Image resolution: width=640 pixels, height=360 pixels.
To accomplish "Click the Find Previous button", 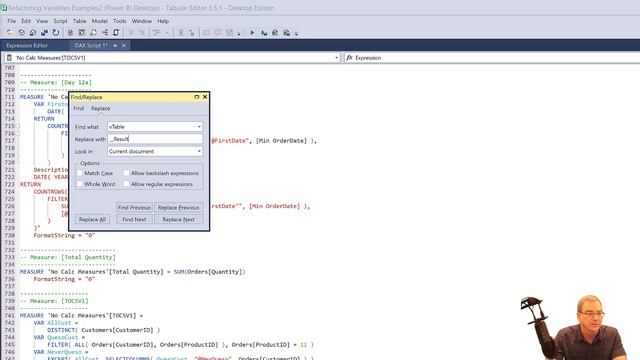I will point(134,208).
